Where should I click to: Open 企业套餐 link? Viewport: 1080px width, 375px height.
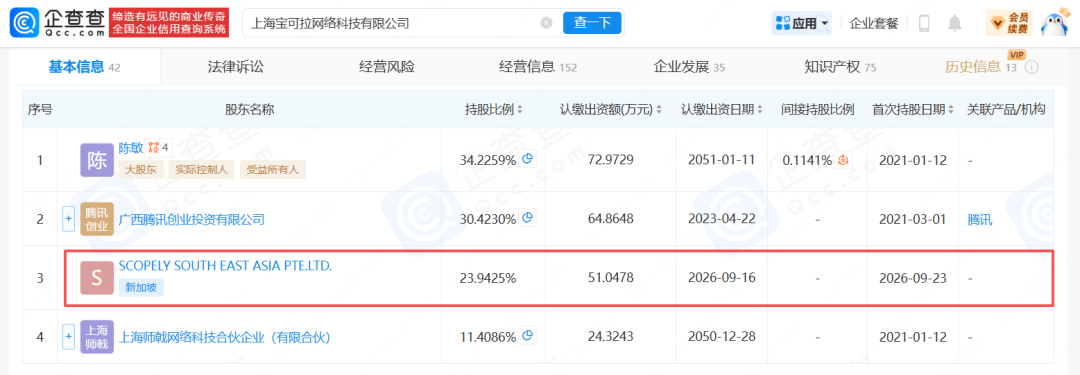[x=874, y=23]
